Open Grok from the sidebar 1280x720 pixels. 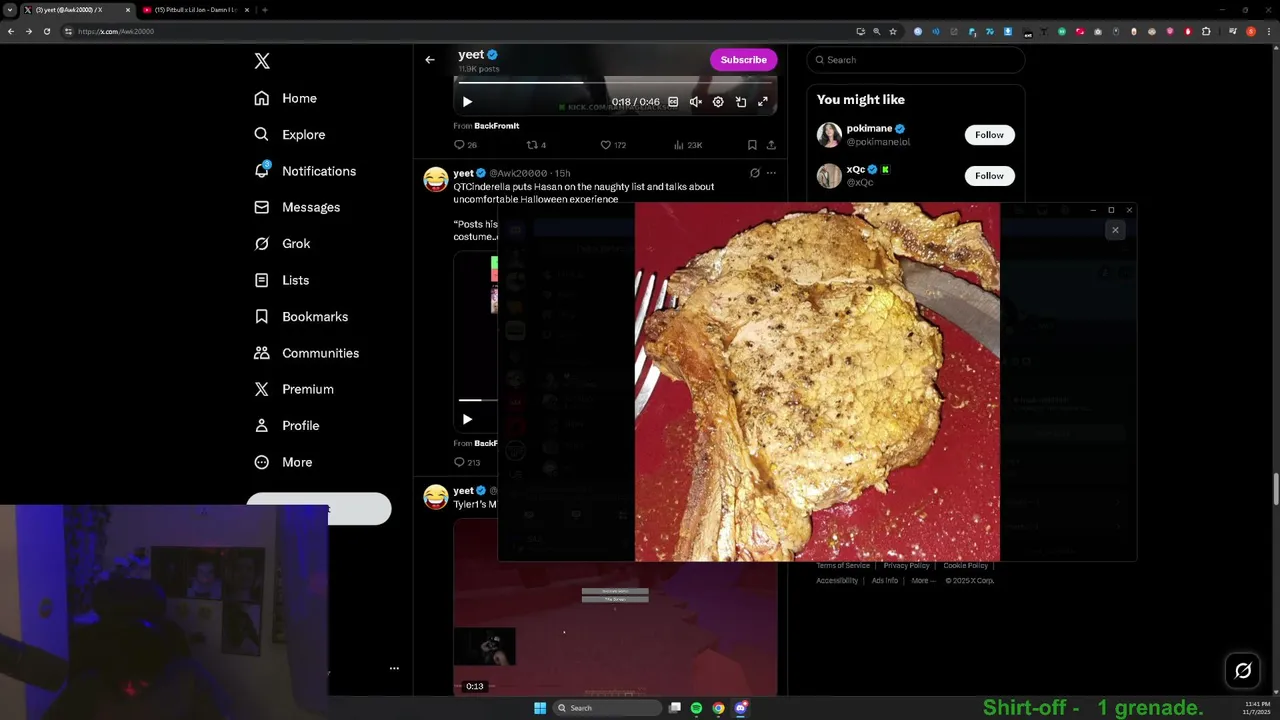coord(282,243)
